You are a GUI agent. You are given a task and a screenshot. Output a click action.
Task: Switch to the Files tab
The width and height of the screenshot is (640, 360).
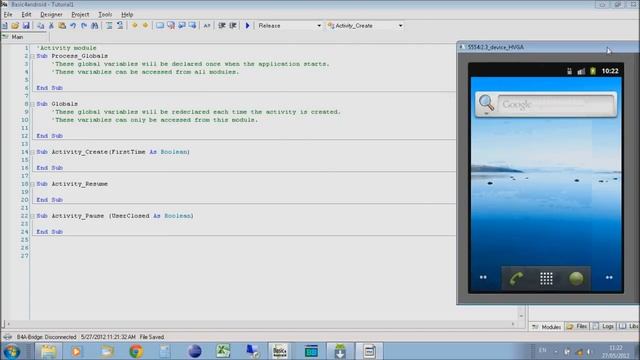[x=577, y=327]
